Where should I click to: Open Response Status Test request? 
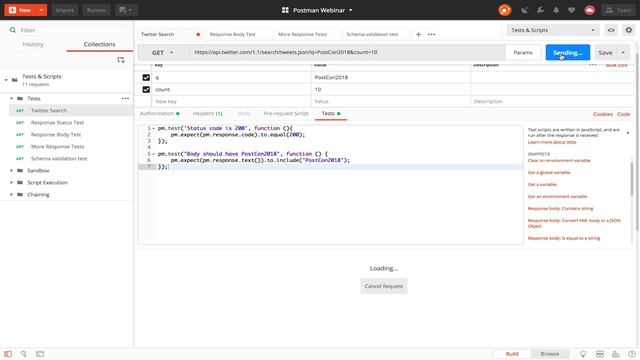tap(58, 122)
